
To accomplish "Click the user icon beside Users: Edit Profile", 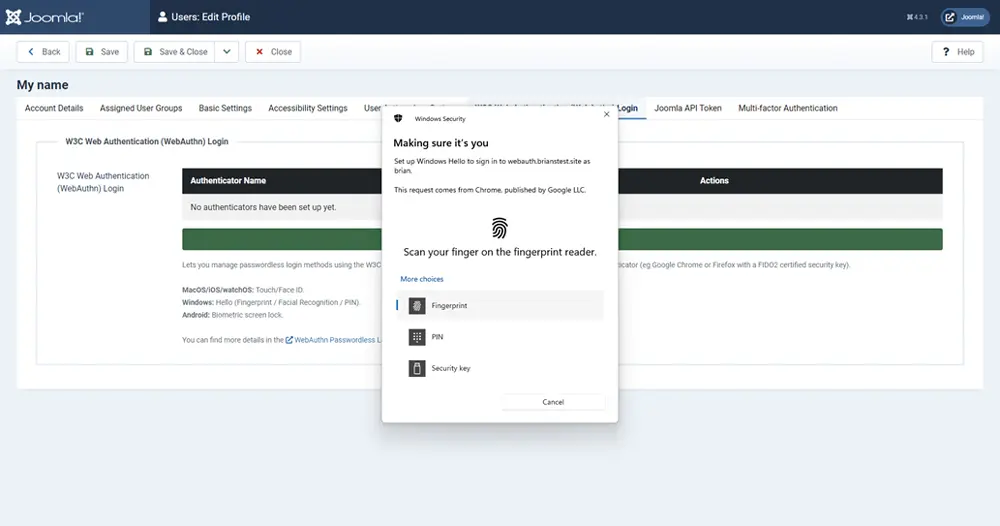I will pyautogui.click(x=162, y=17).
